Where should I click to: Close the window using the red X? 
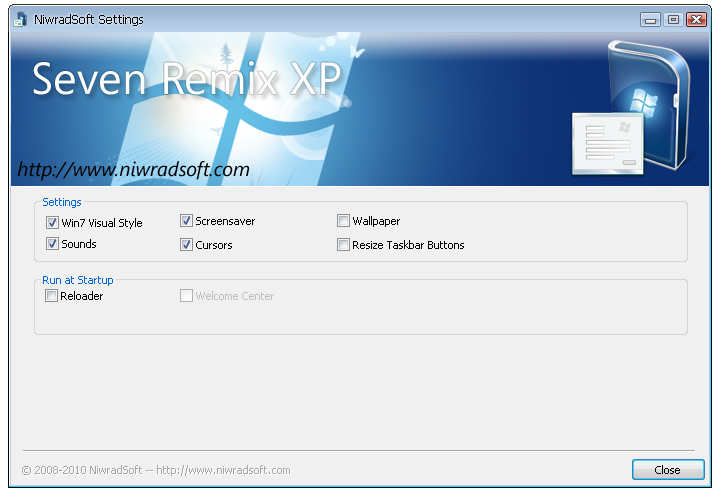(x=696, y=20)
